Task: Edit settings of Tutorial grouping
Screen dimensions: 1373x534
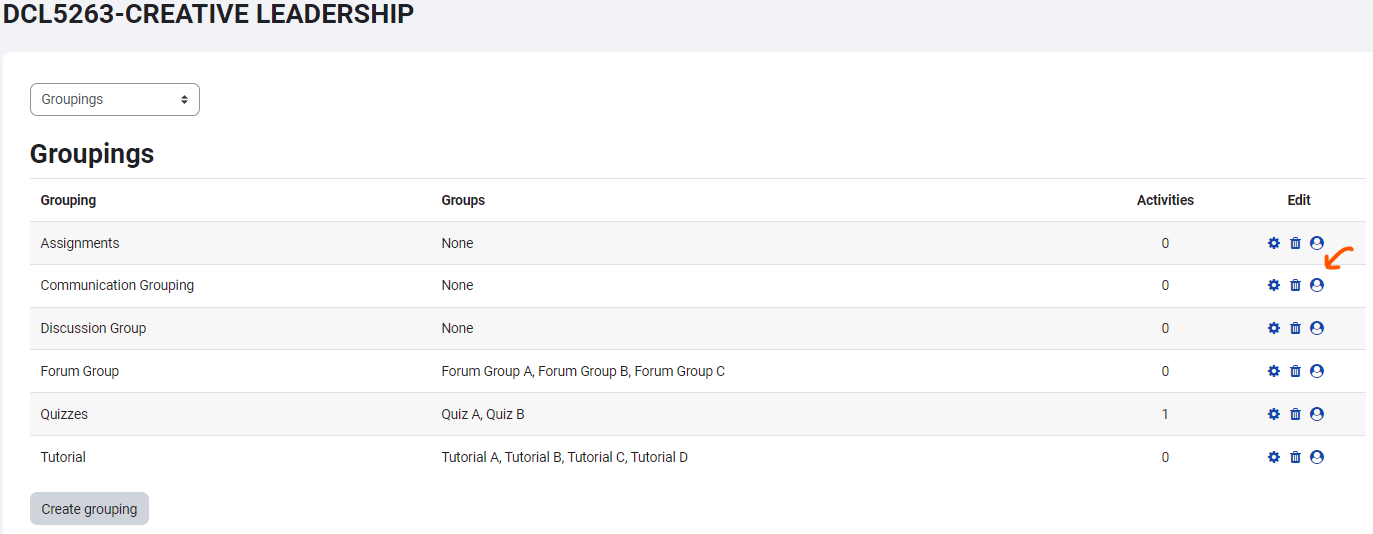Action: point(1274,457)
